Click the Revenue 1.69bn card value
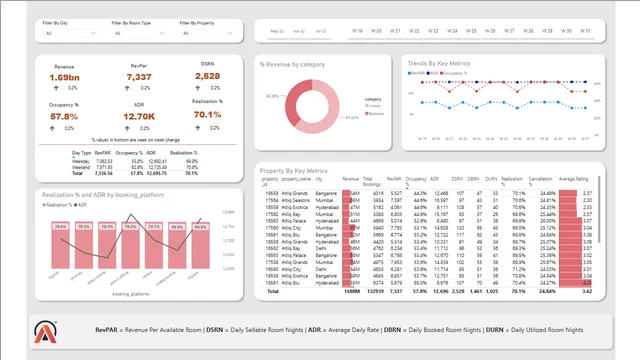640x360 pixels. pos(64,78)
